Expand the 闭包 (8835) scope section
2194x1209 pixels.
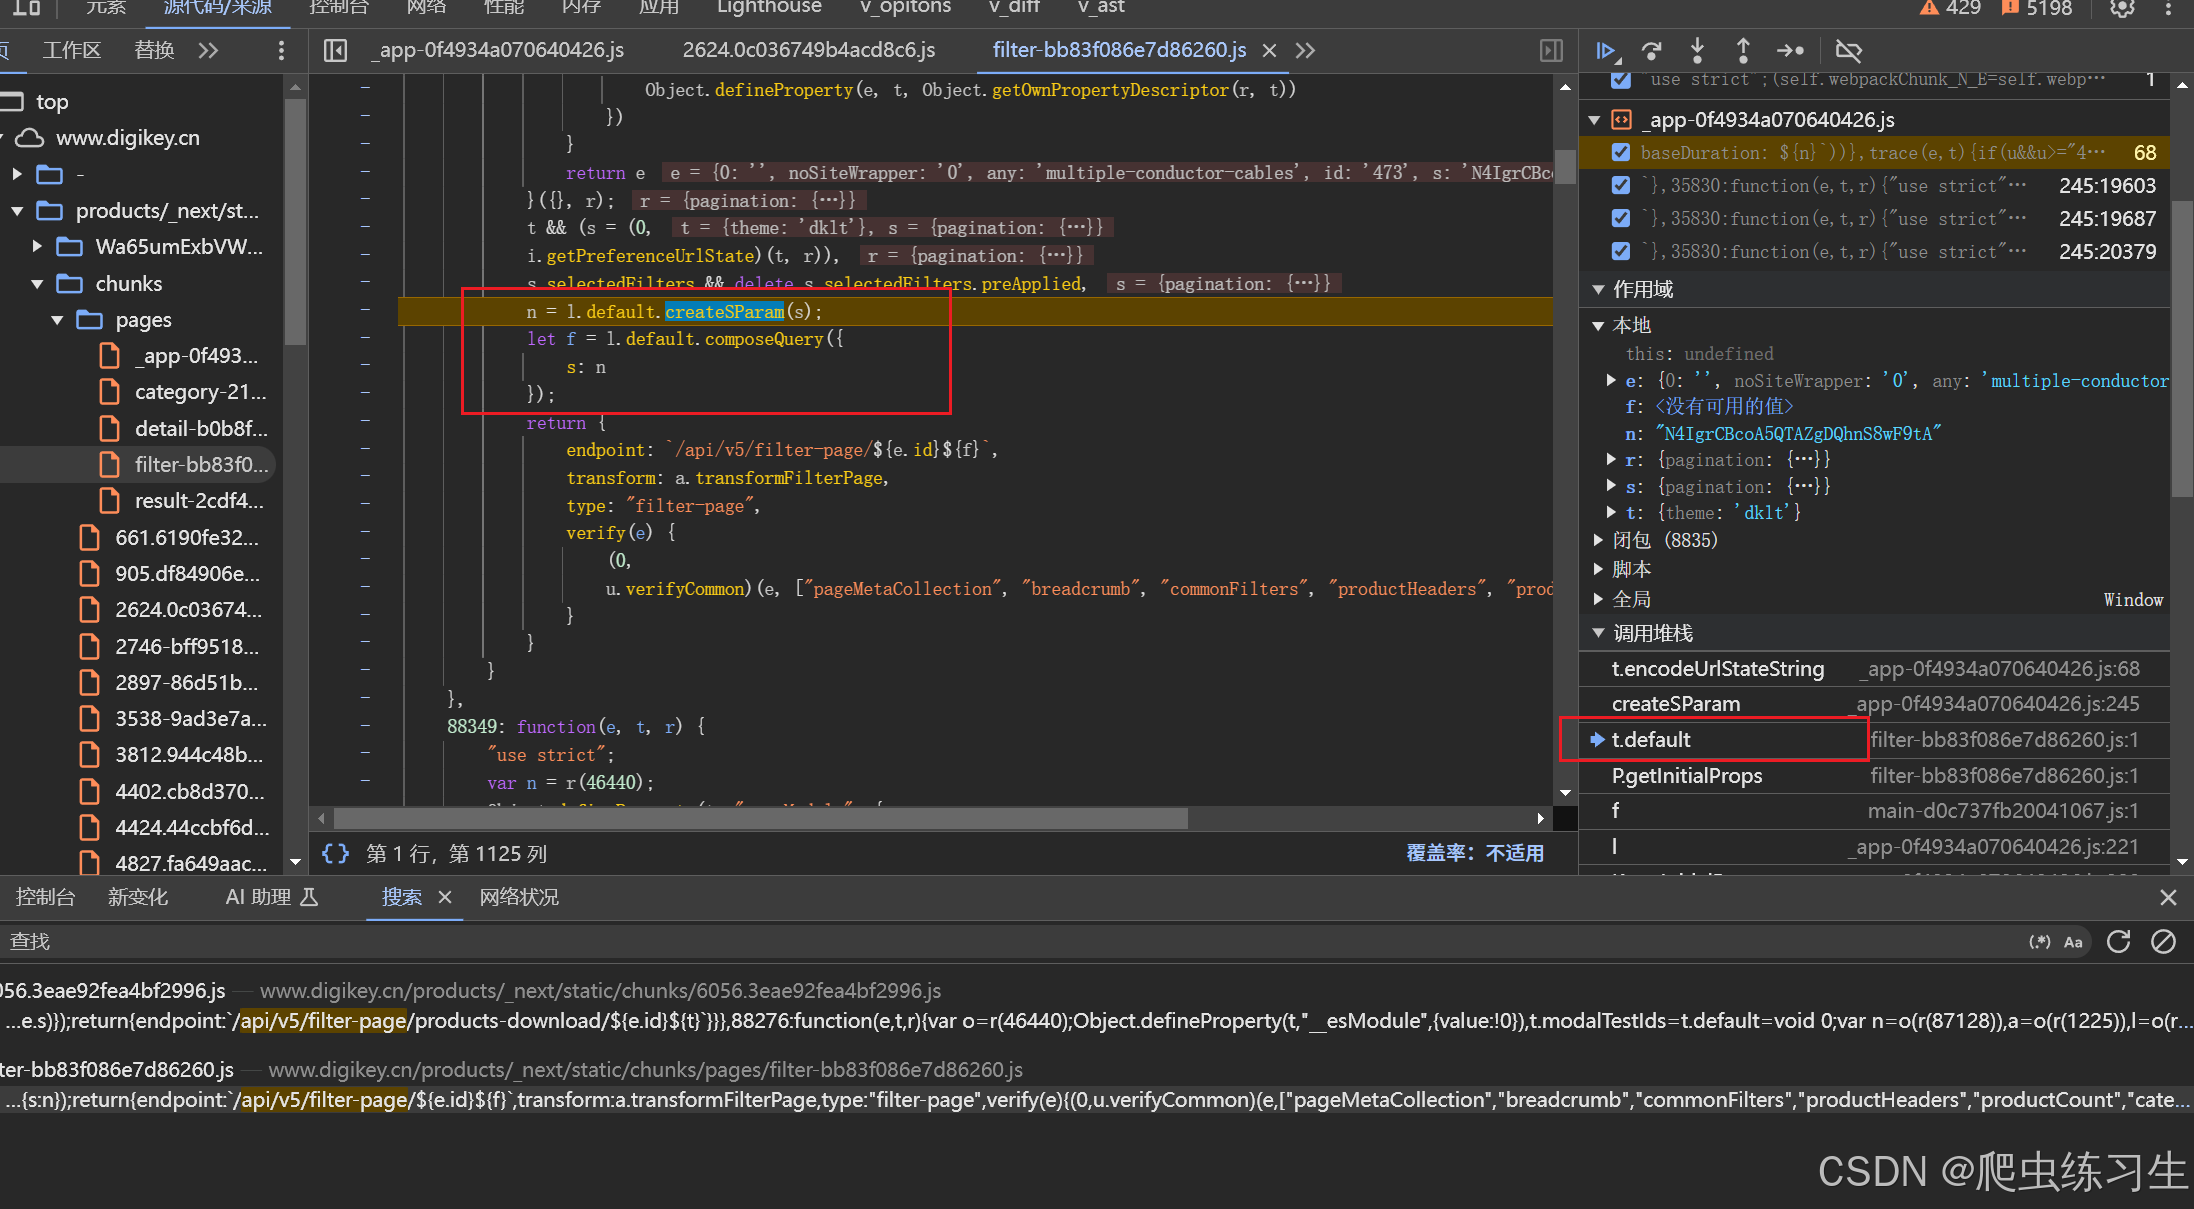pos(1598,540)
